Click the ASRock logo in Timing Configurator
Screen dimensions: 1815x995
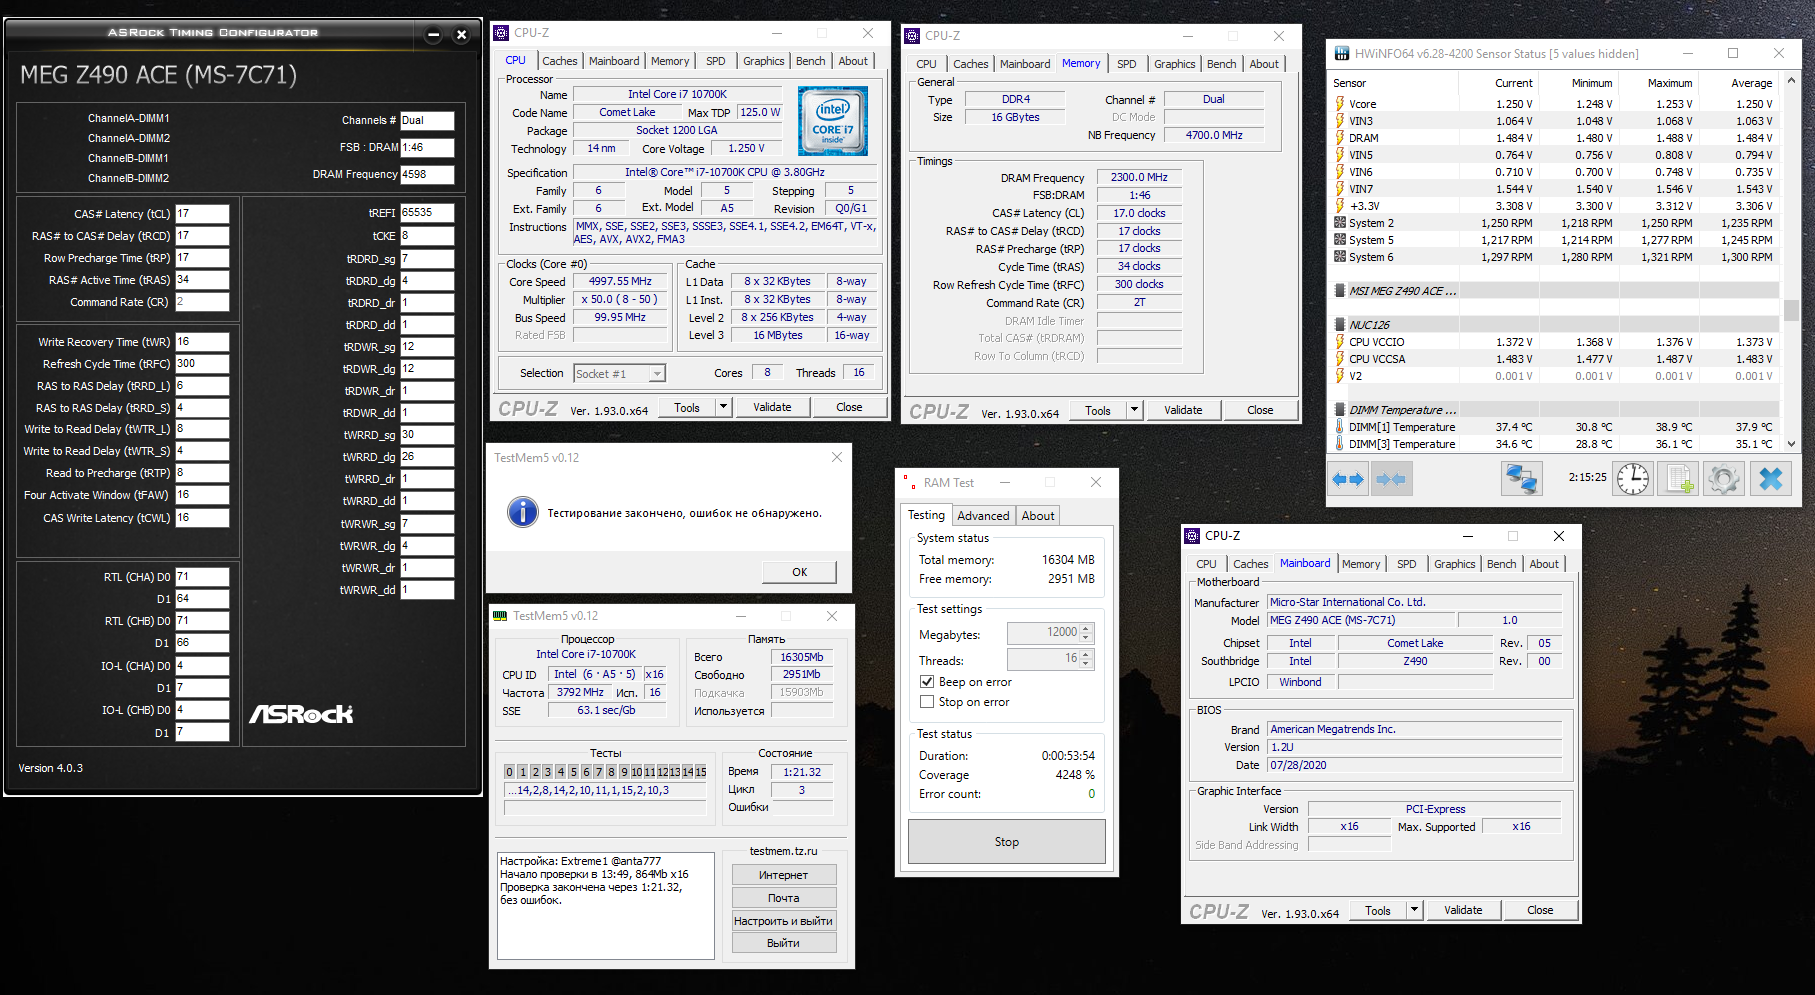pos(301,714)
